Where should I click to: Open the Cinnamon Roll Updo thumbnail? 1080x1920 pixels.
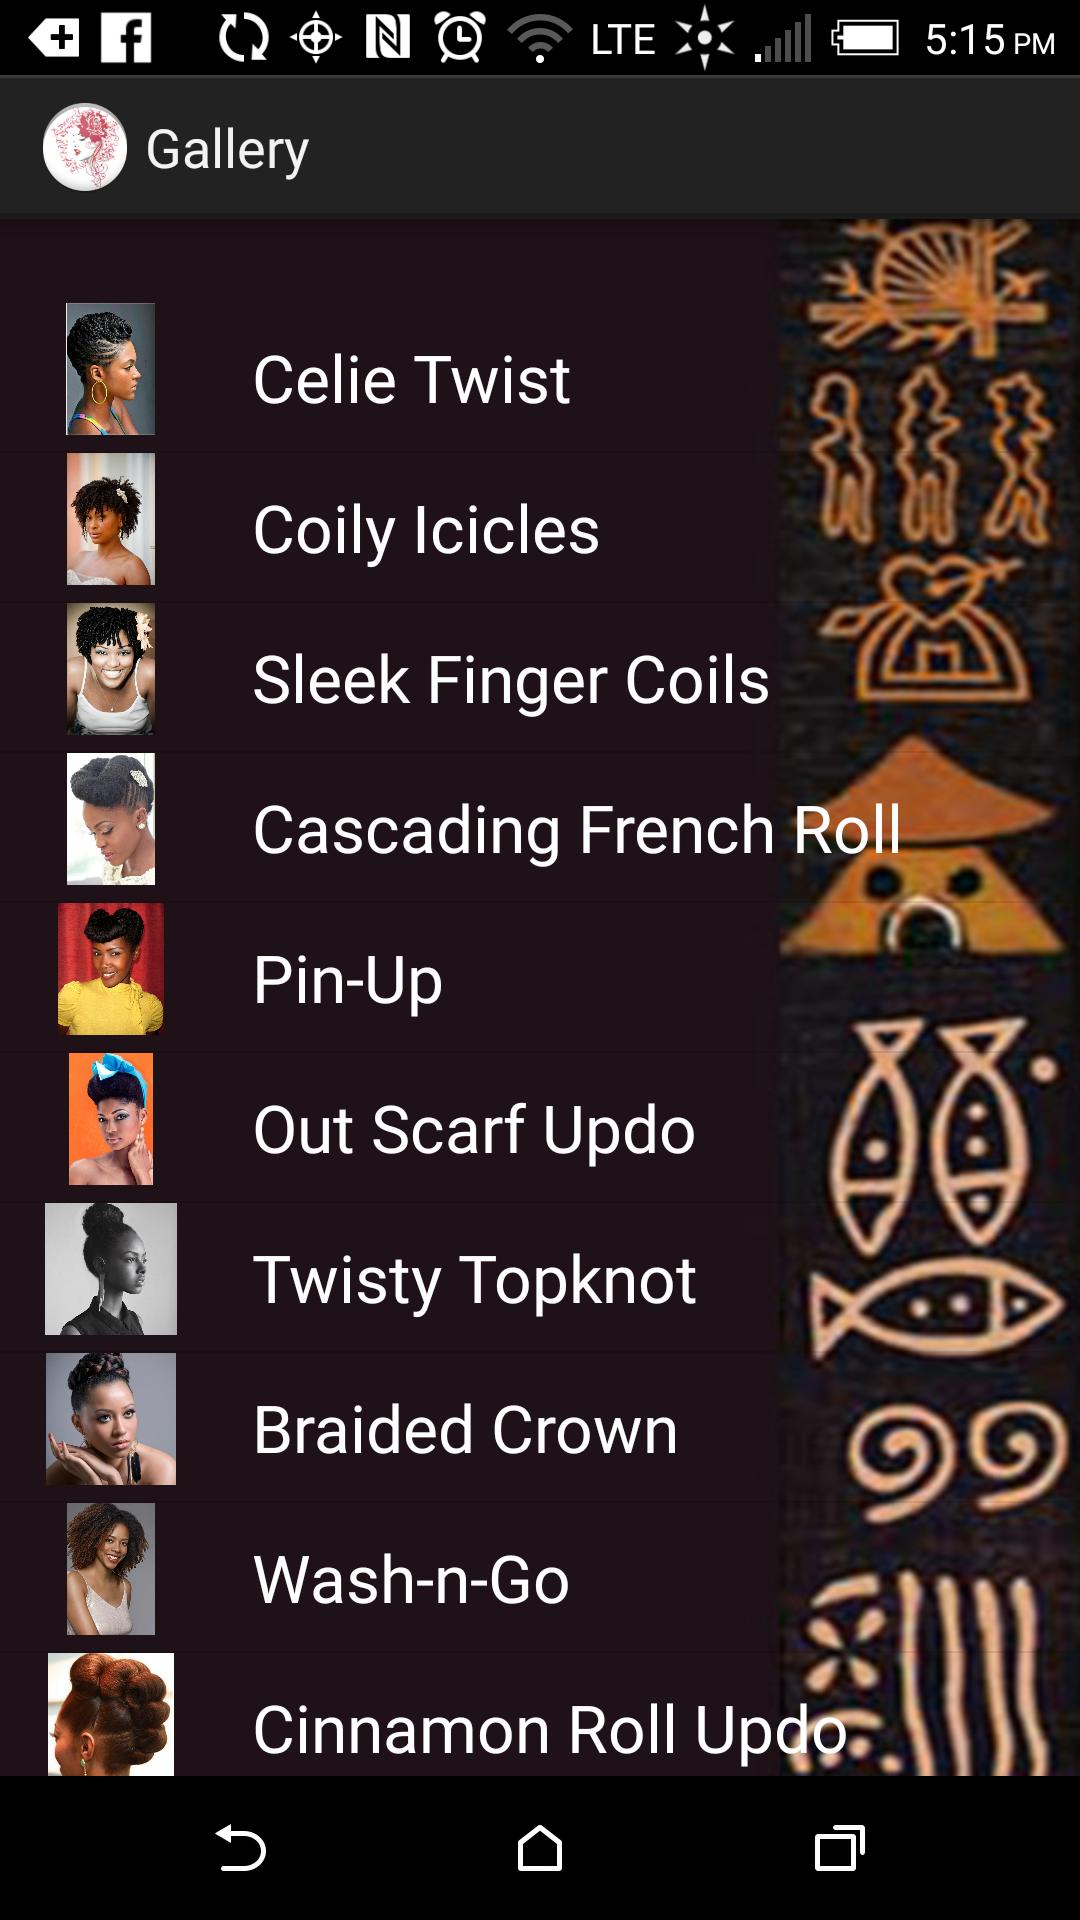pos(111,1714)
